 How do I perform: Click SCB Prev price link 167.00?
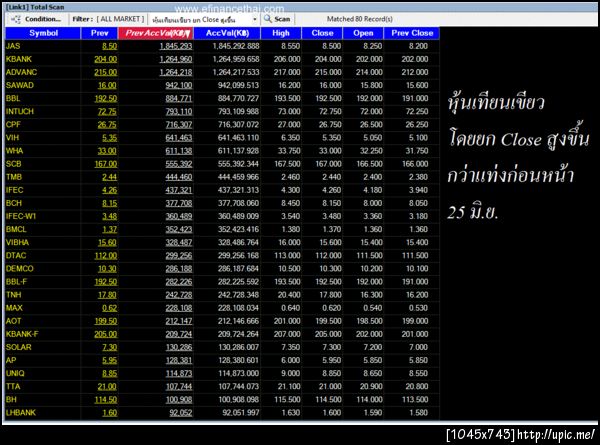tap(106, 164)
